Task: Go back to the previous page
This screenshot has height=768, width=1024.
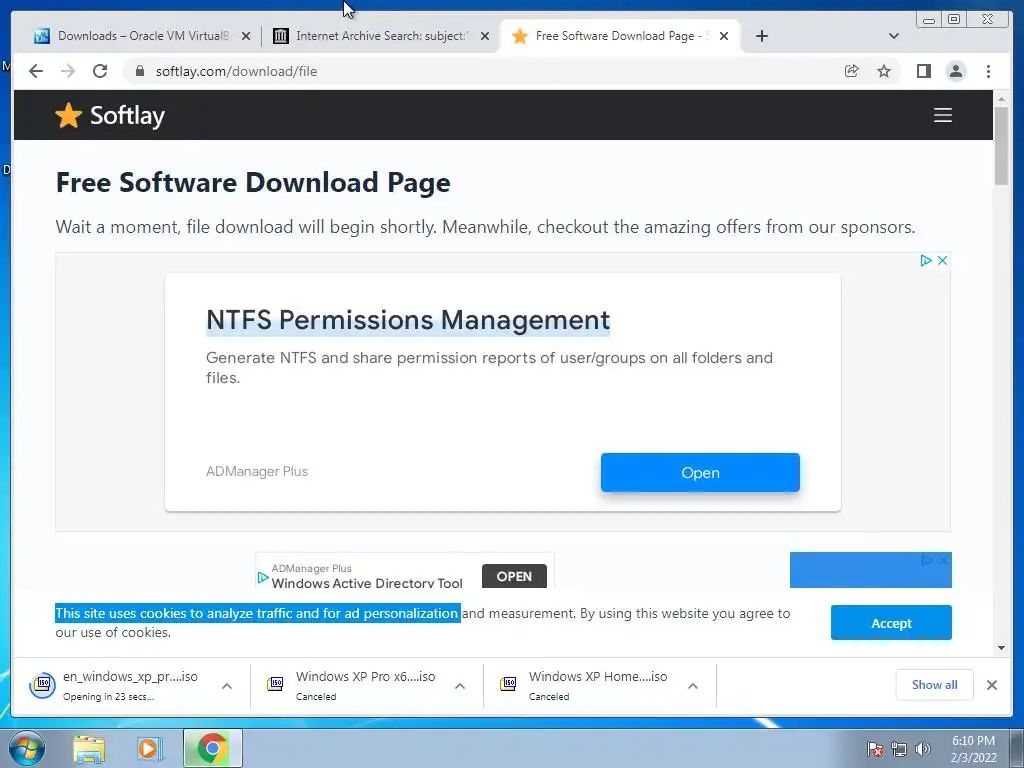Action: point(36,71)
